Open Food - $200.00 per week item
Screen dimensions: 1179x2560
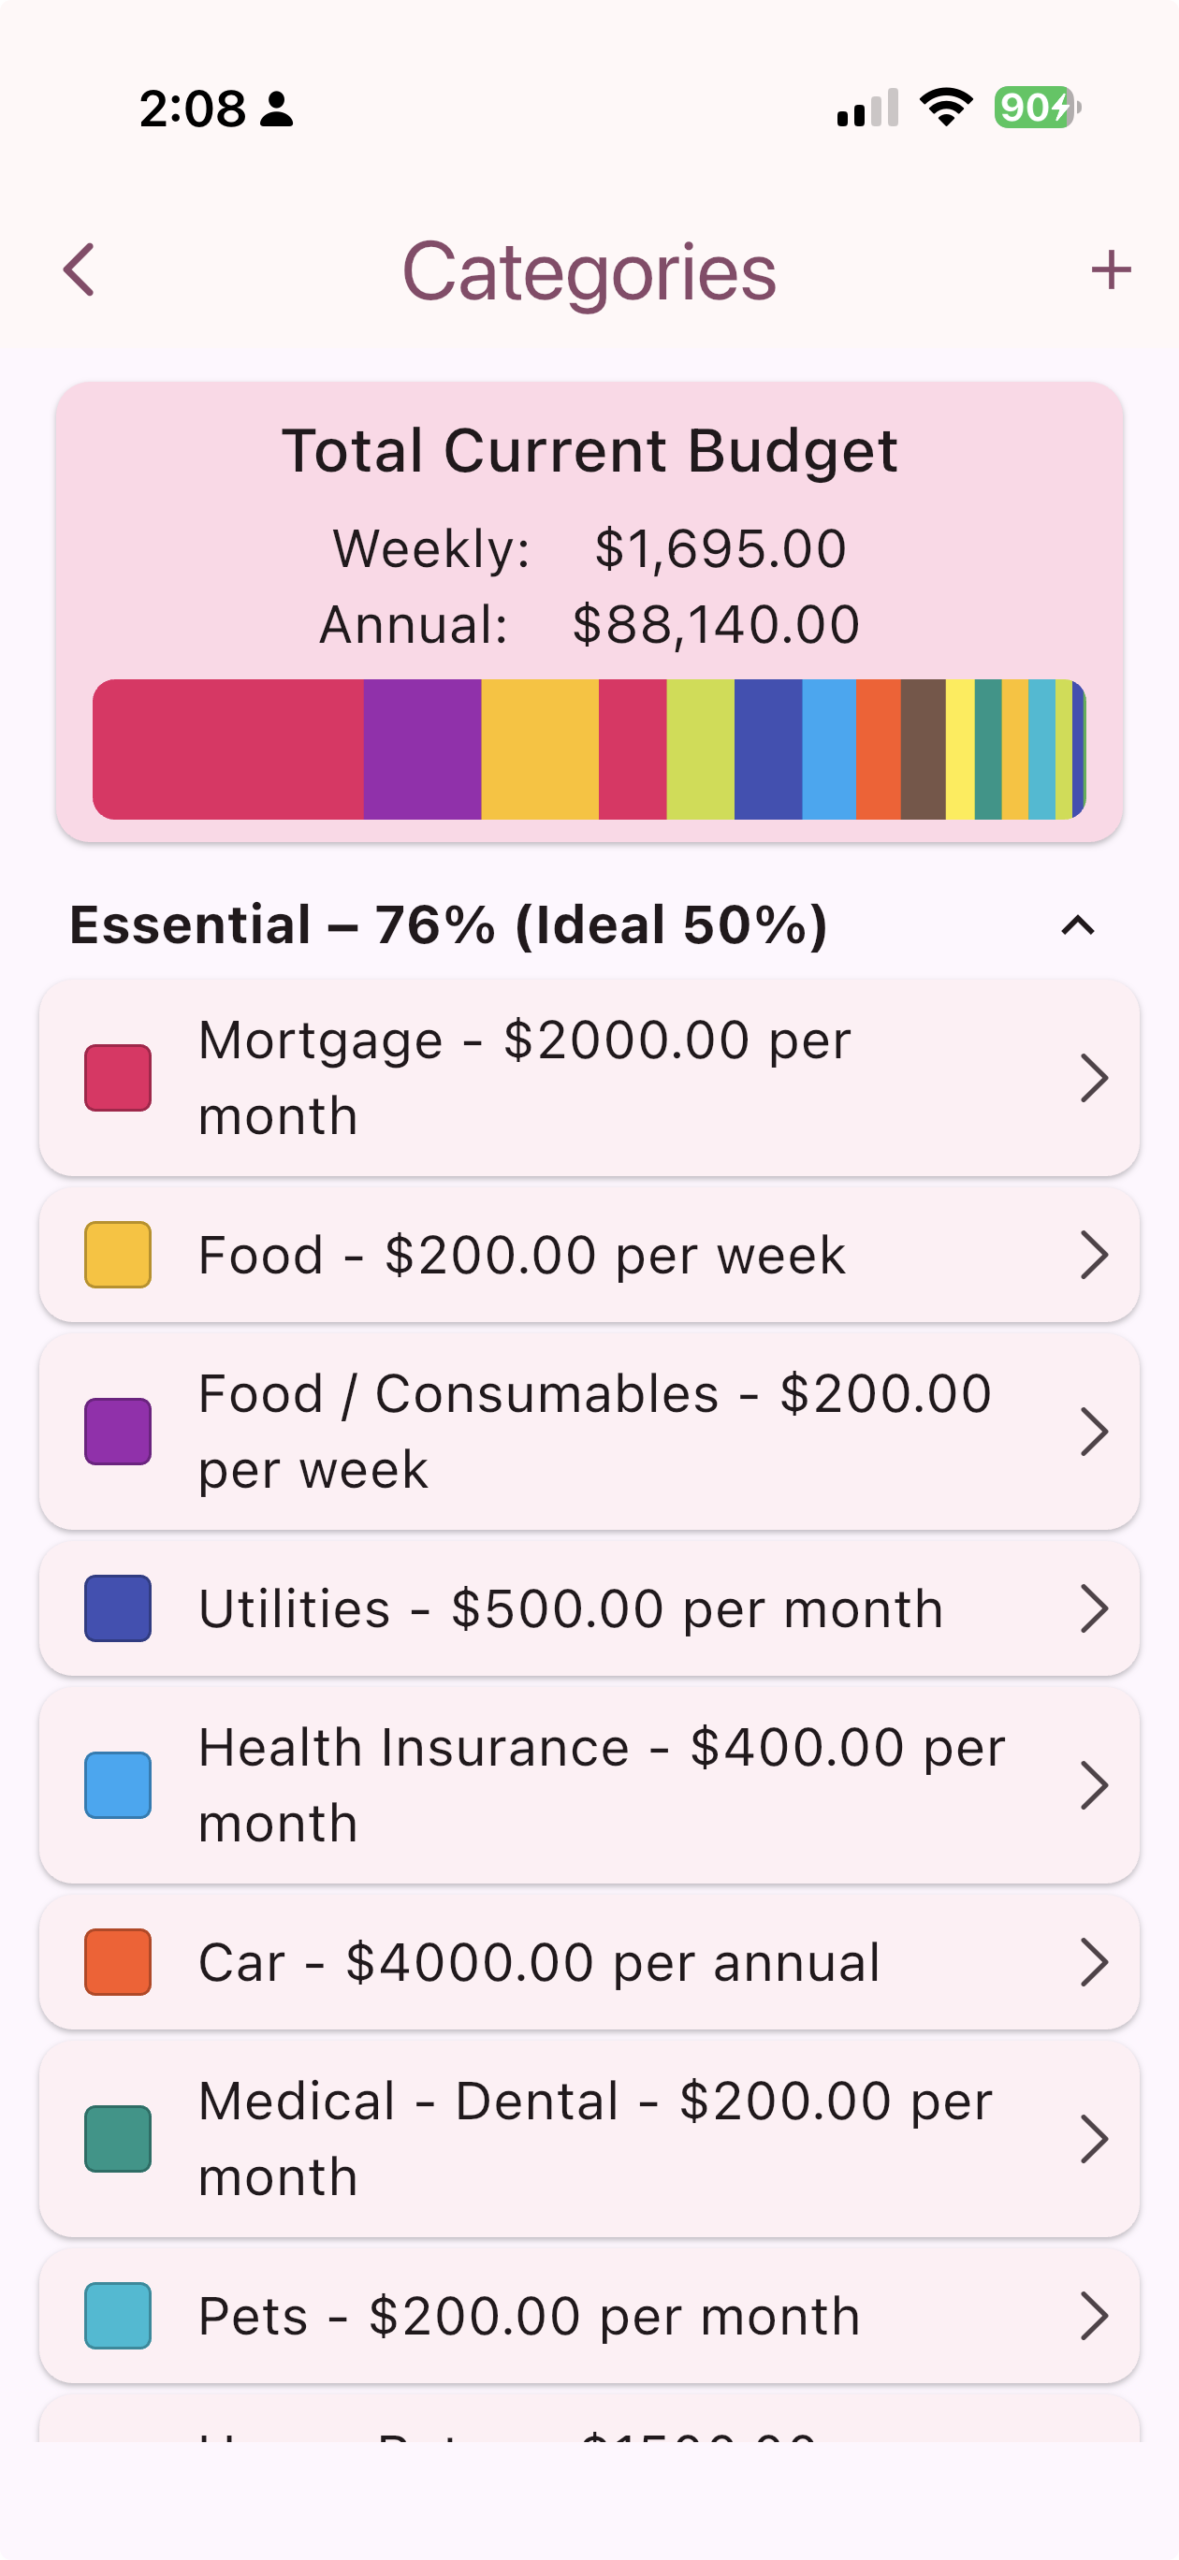[x=589, y=1255]
